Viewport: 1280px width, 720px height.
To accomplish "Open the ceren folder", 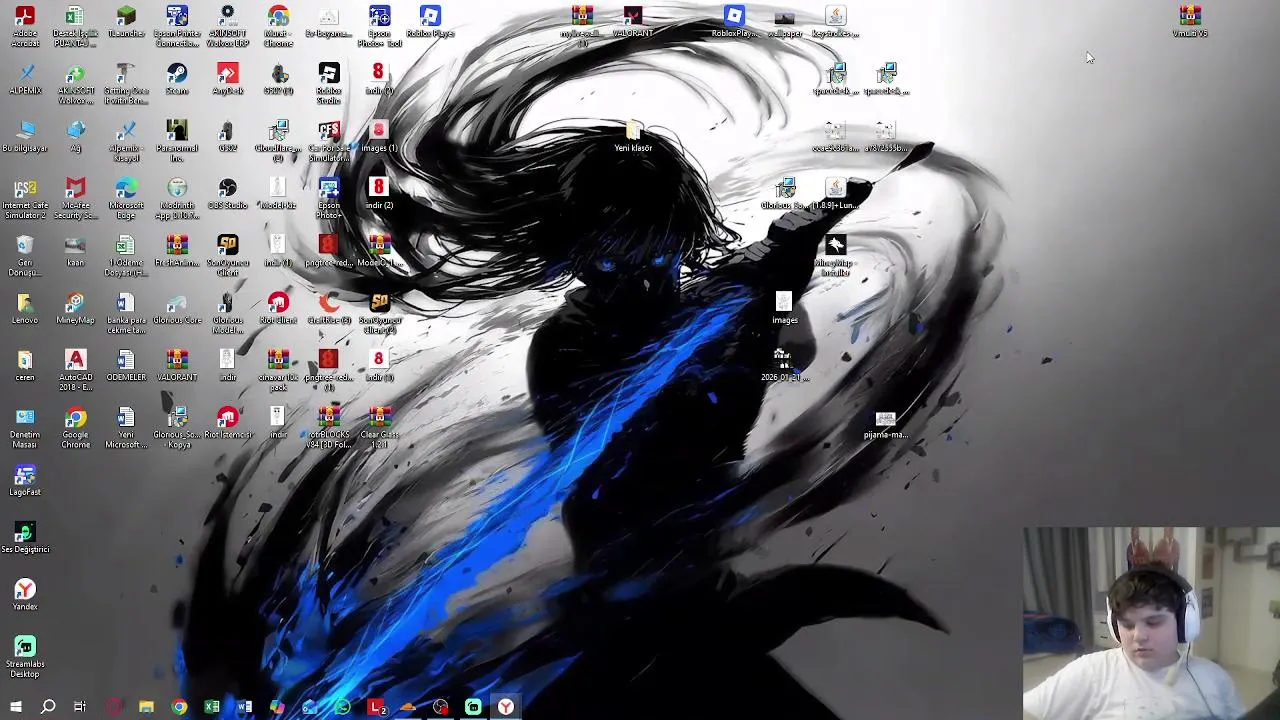I will (x=25, y=366).
